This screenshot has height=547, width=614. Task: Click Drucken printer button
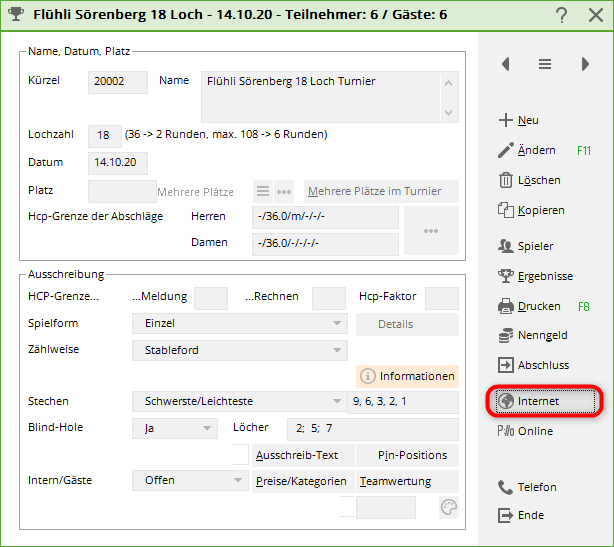click(x=530, y=306)
